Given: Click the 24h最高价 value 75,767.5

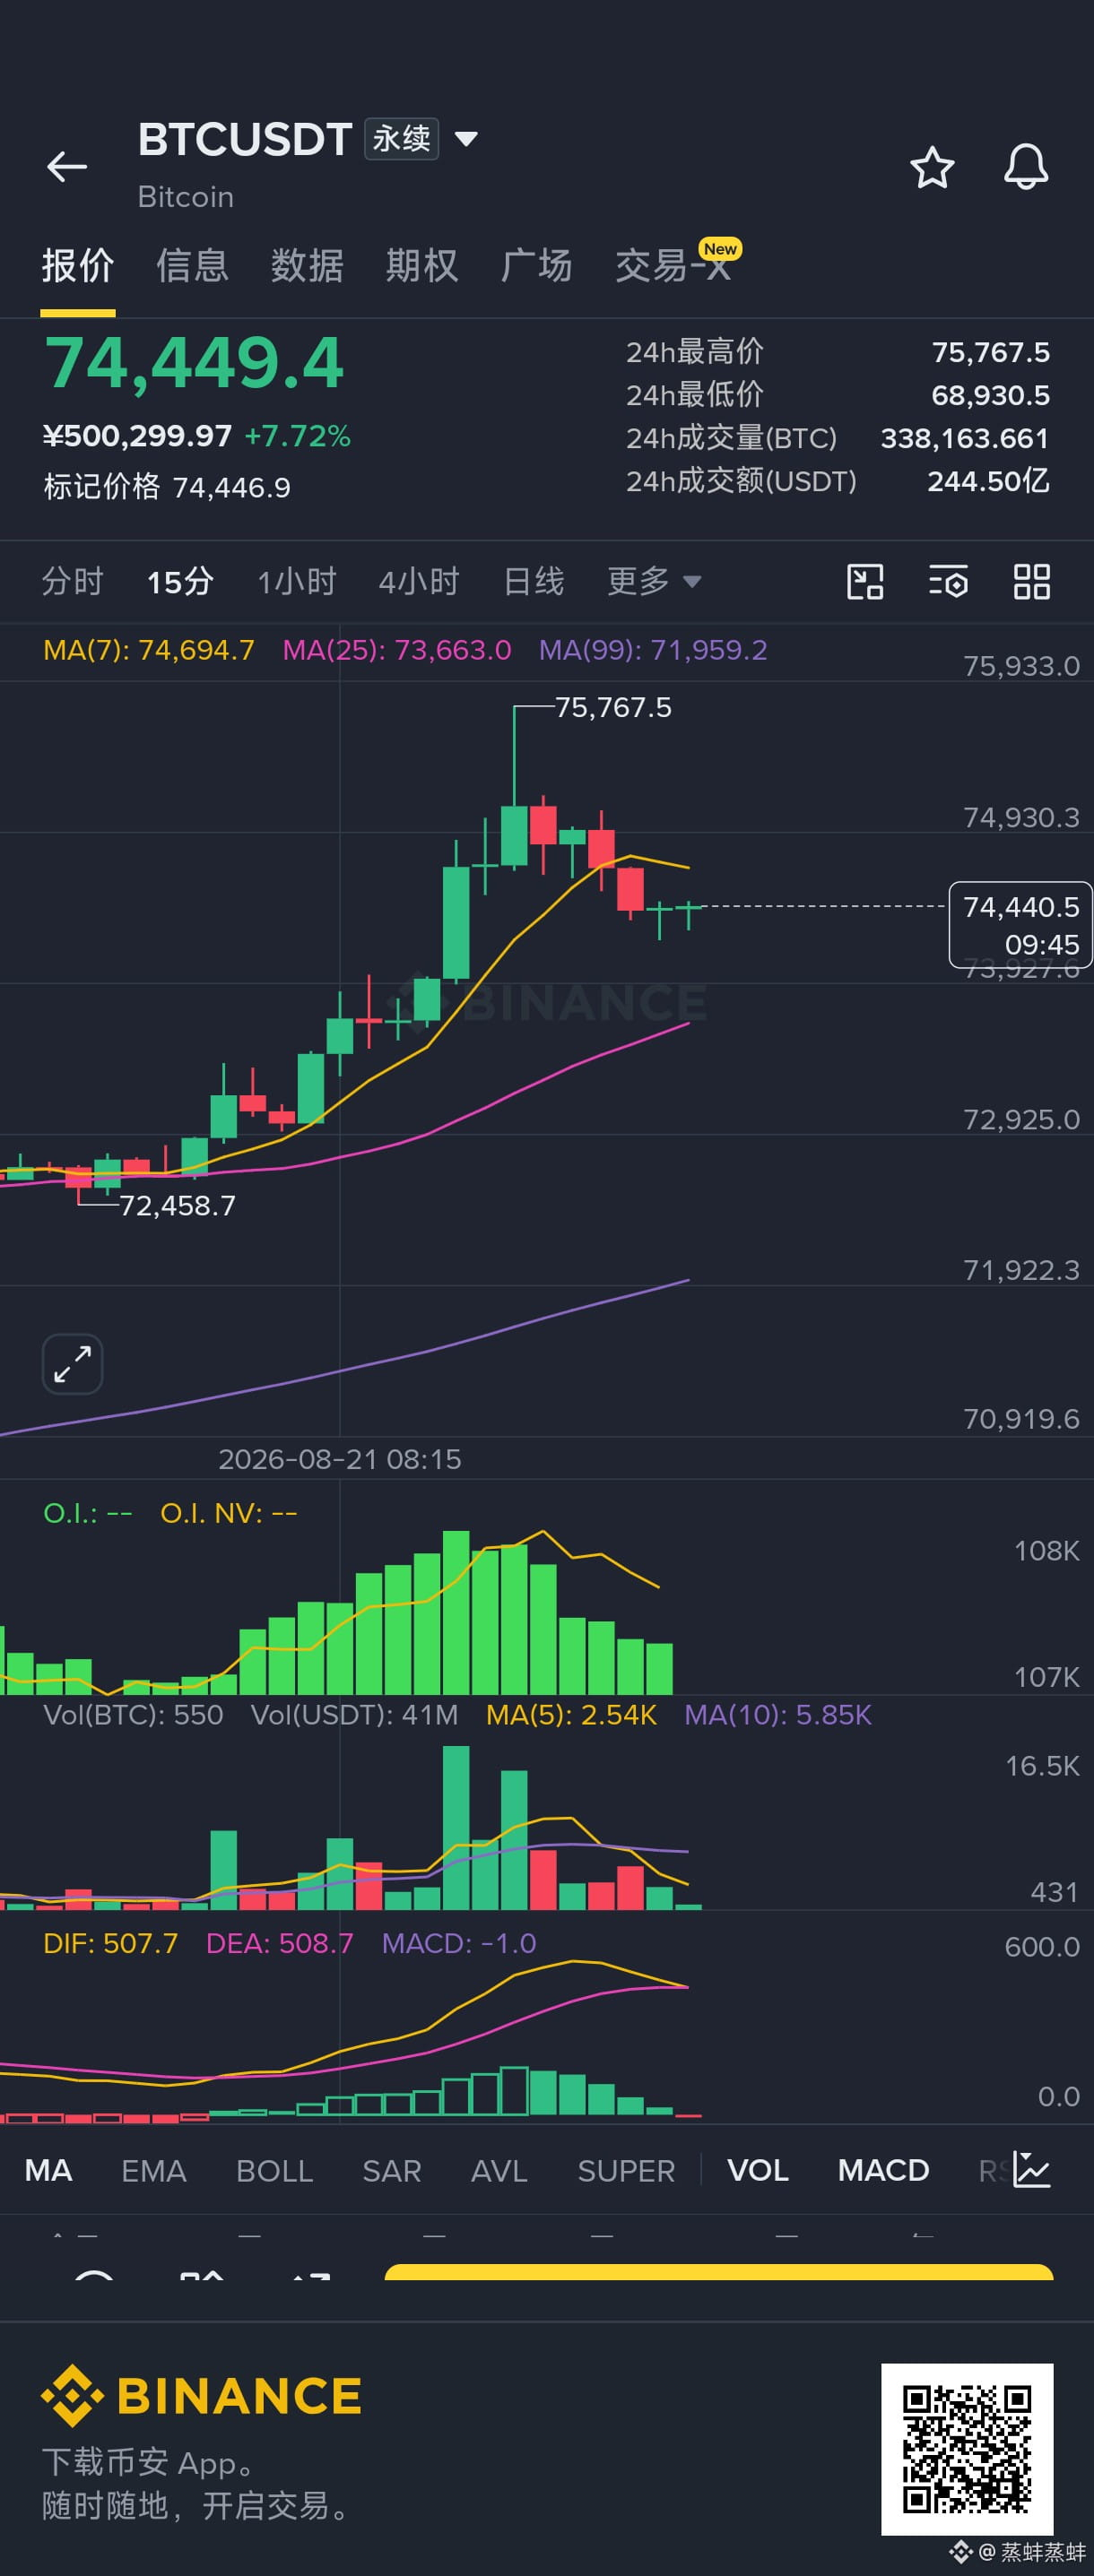Looking at the screenshot, I should 991,352.
